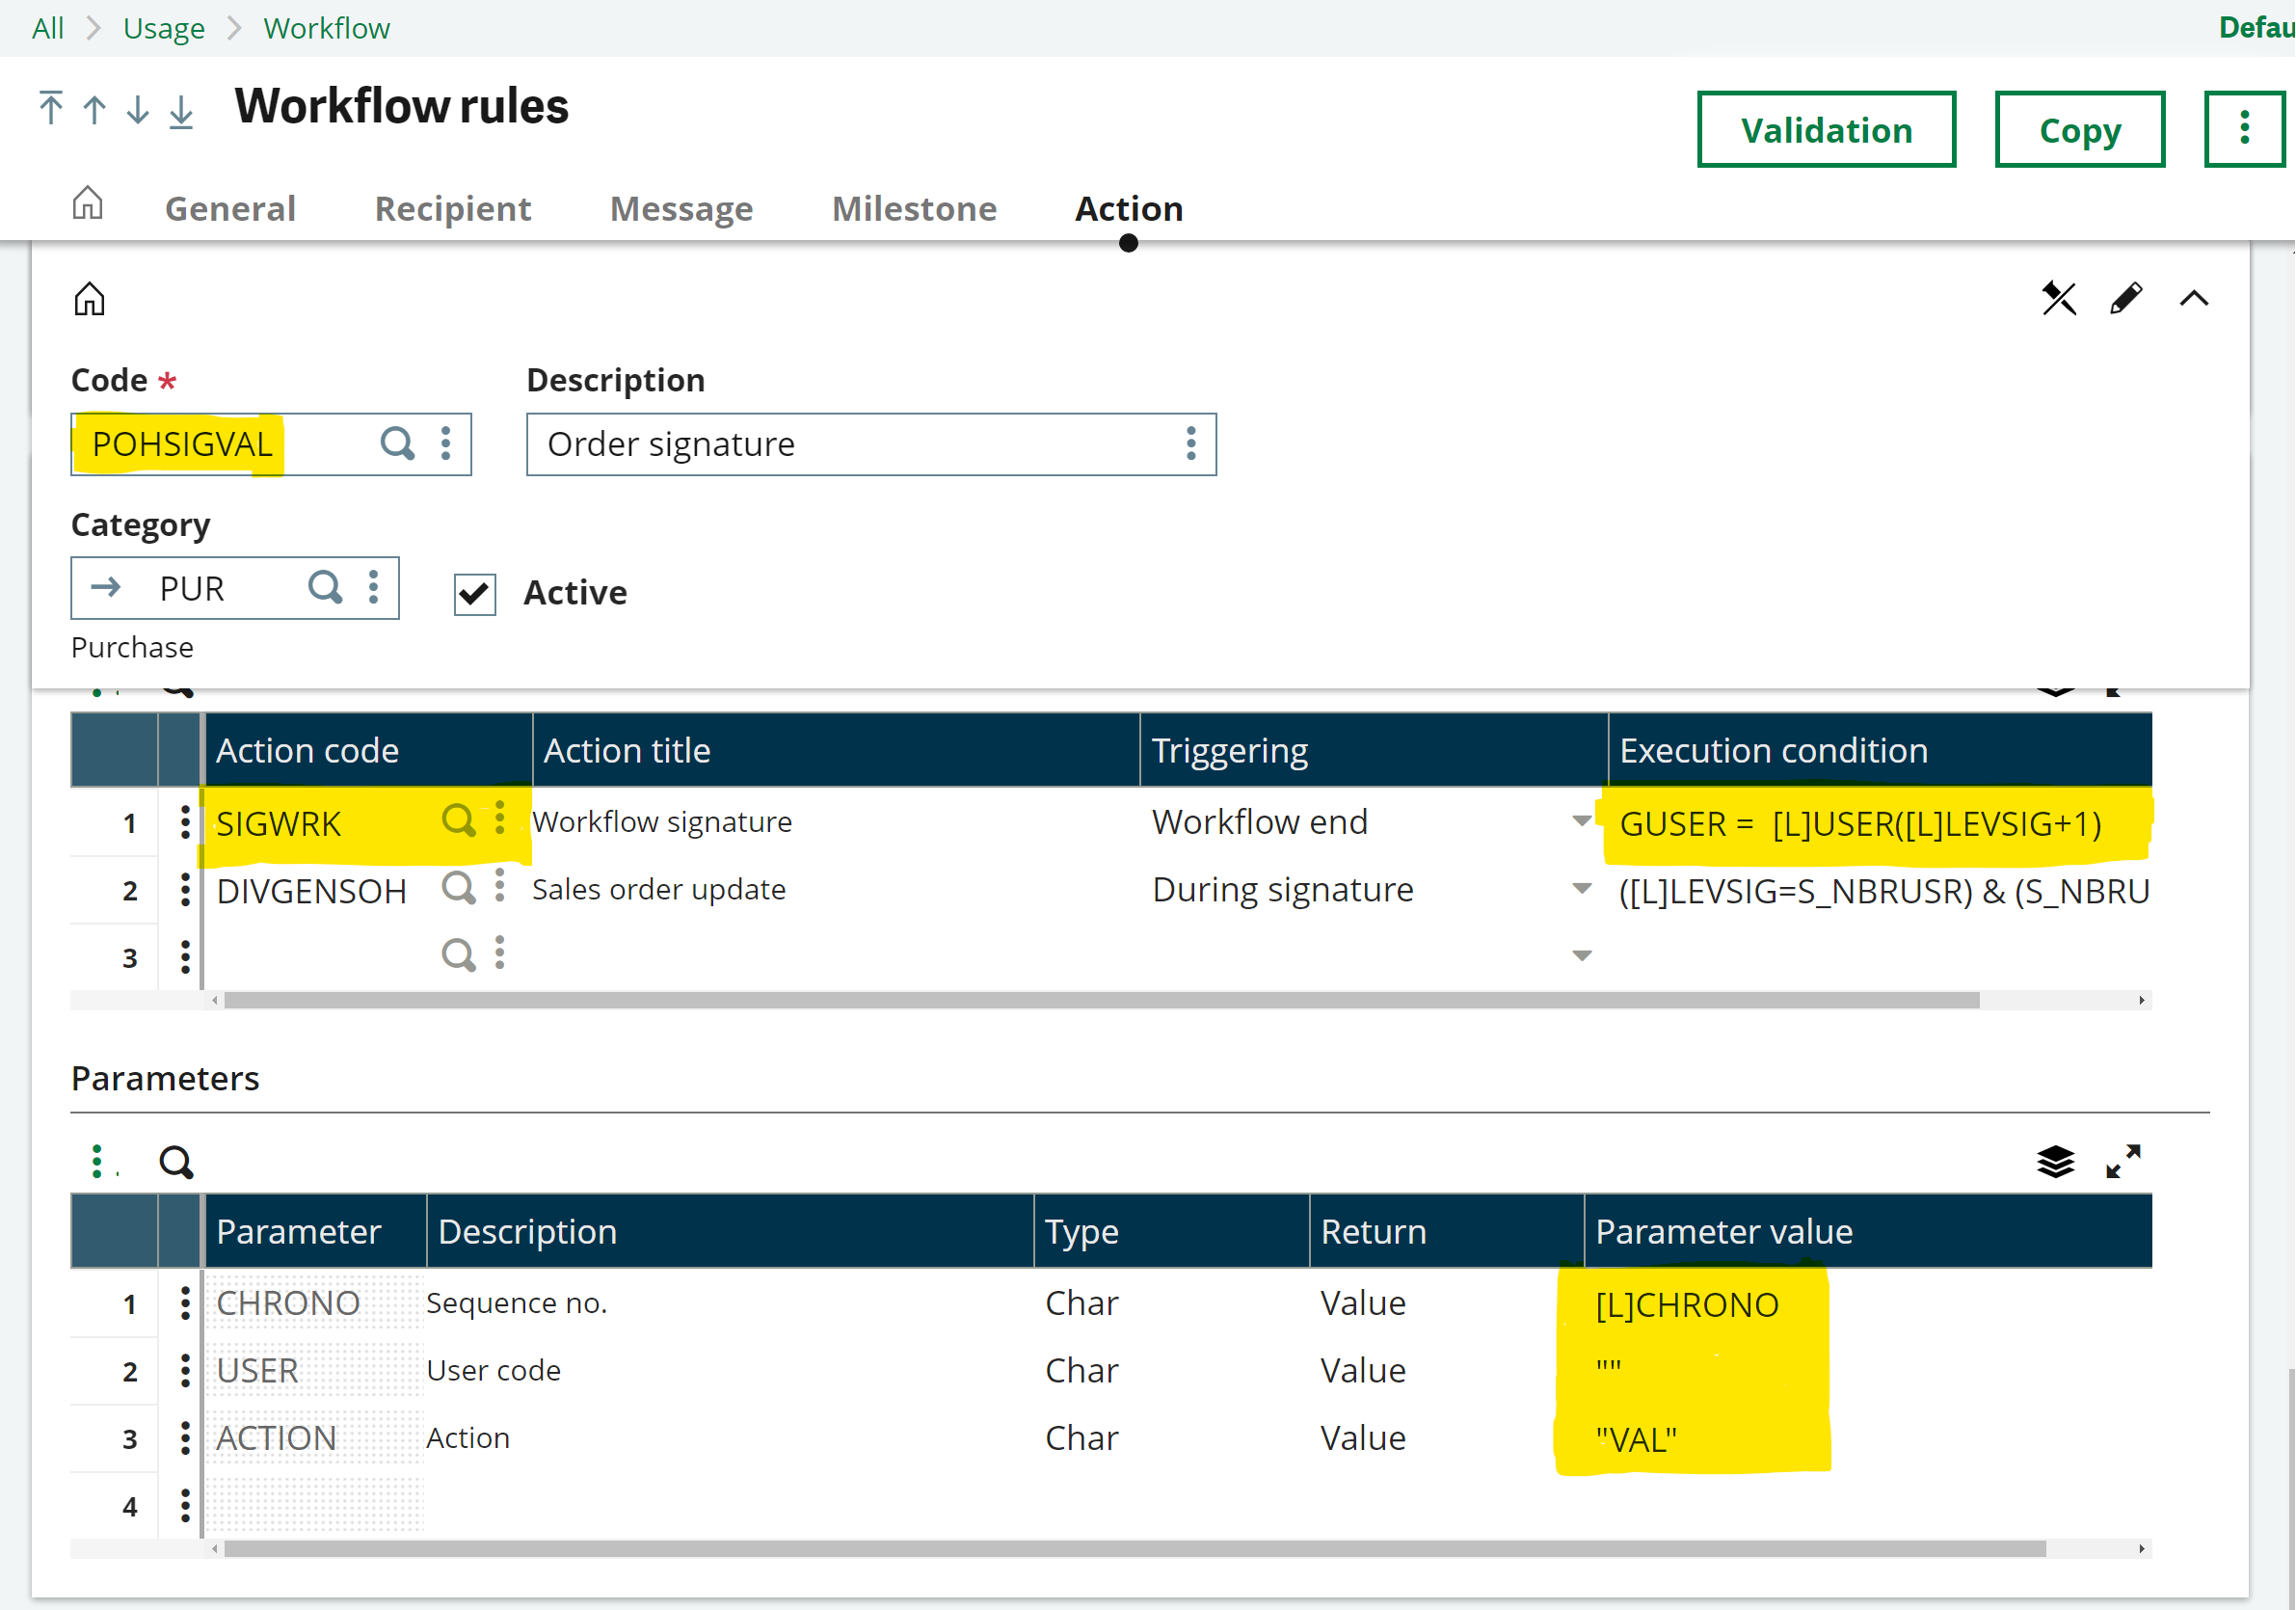Click the Copy button
This screenshot has width=2296, height=1610.
(2078, 130)
